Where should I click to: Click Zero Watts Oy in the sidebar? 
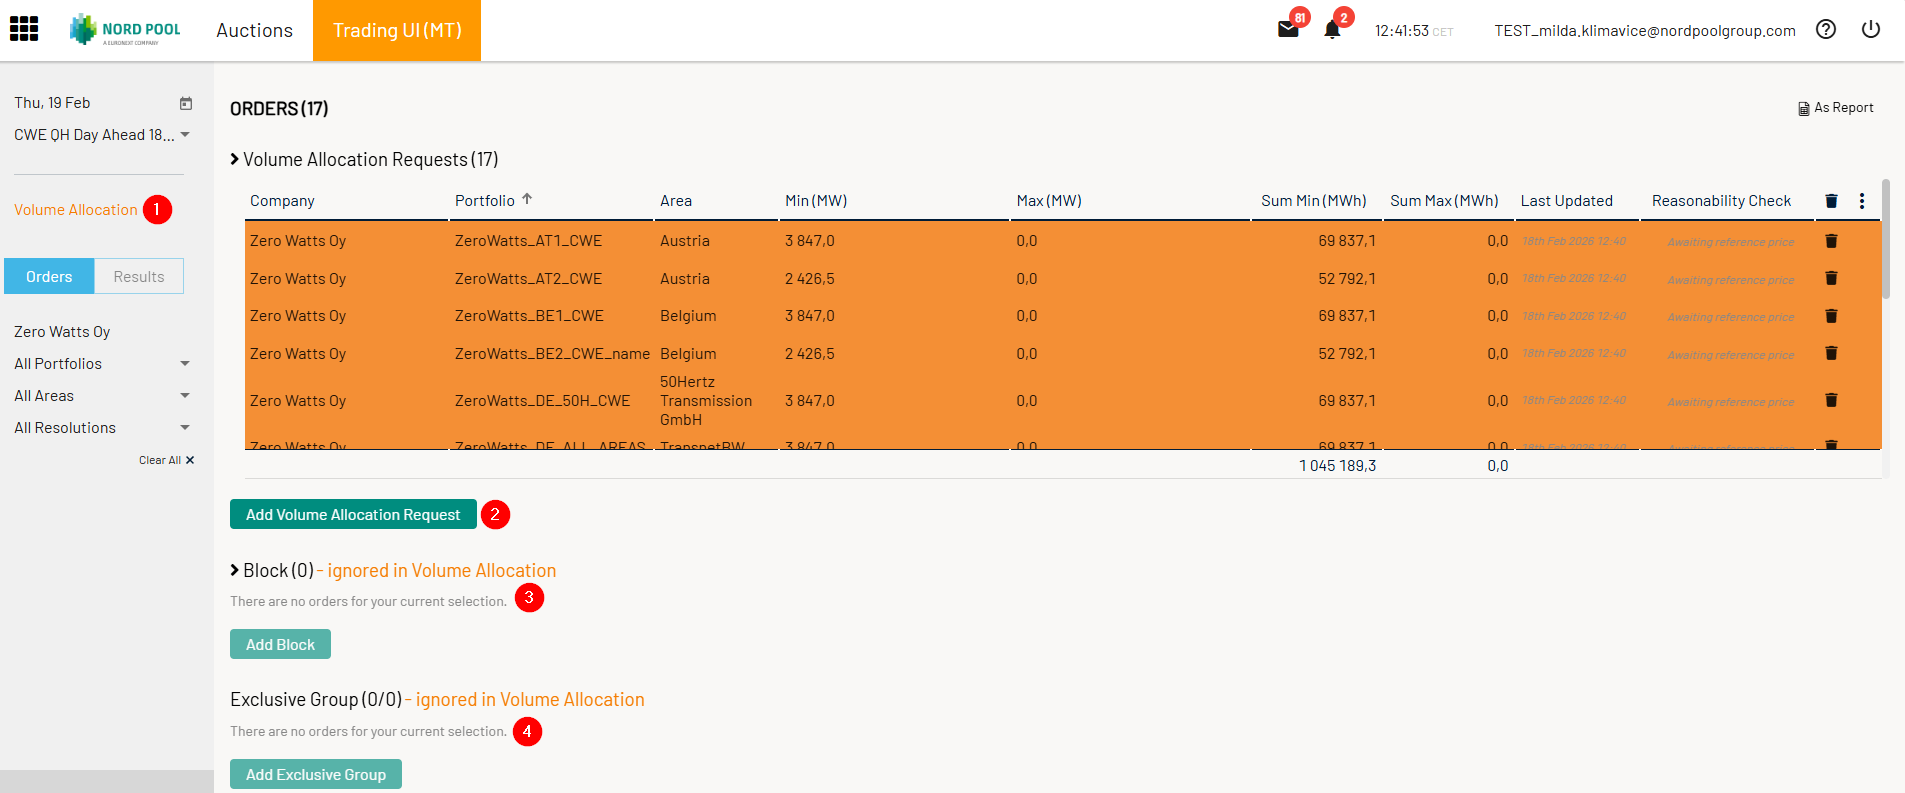pyautogui.click(x=62, y=332)
